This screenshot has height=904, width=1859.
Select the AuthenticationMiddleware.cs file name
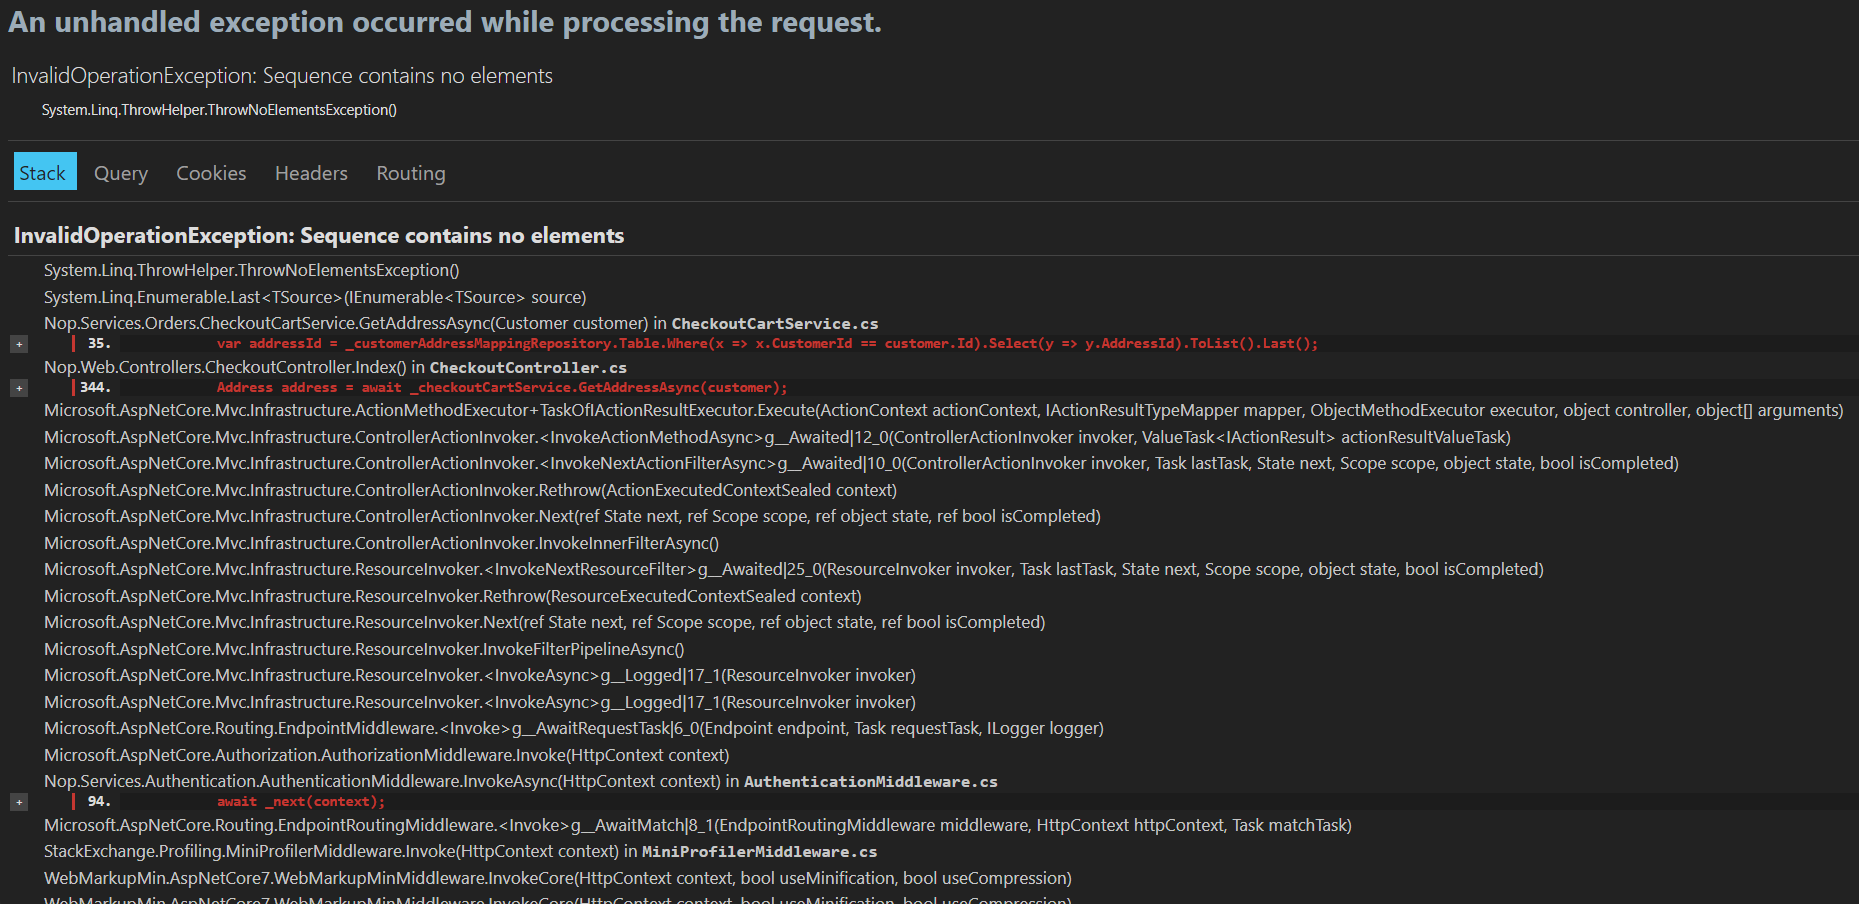click(x=869, y=781)
